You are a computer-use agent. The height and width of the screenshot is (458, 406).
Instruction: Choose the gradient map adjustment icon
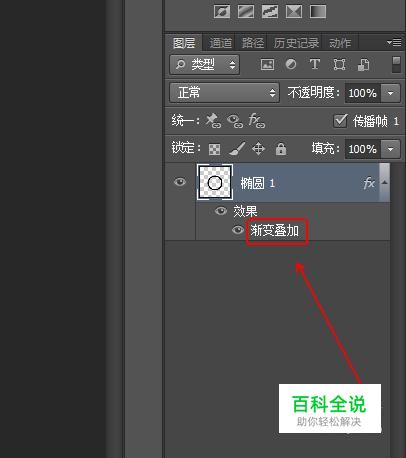(x=318, y=12)
